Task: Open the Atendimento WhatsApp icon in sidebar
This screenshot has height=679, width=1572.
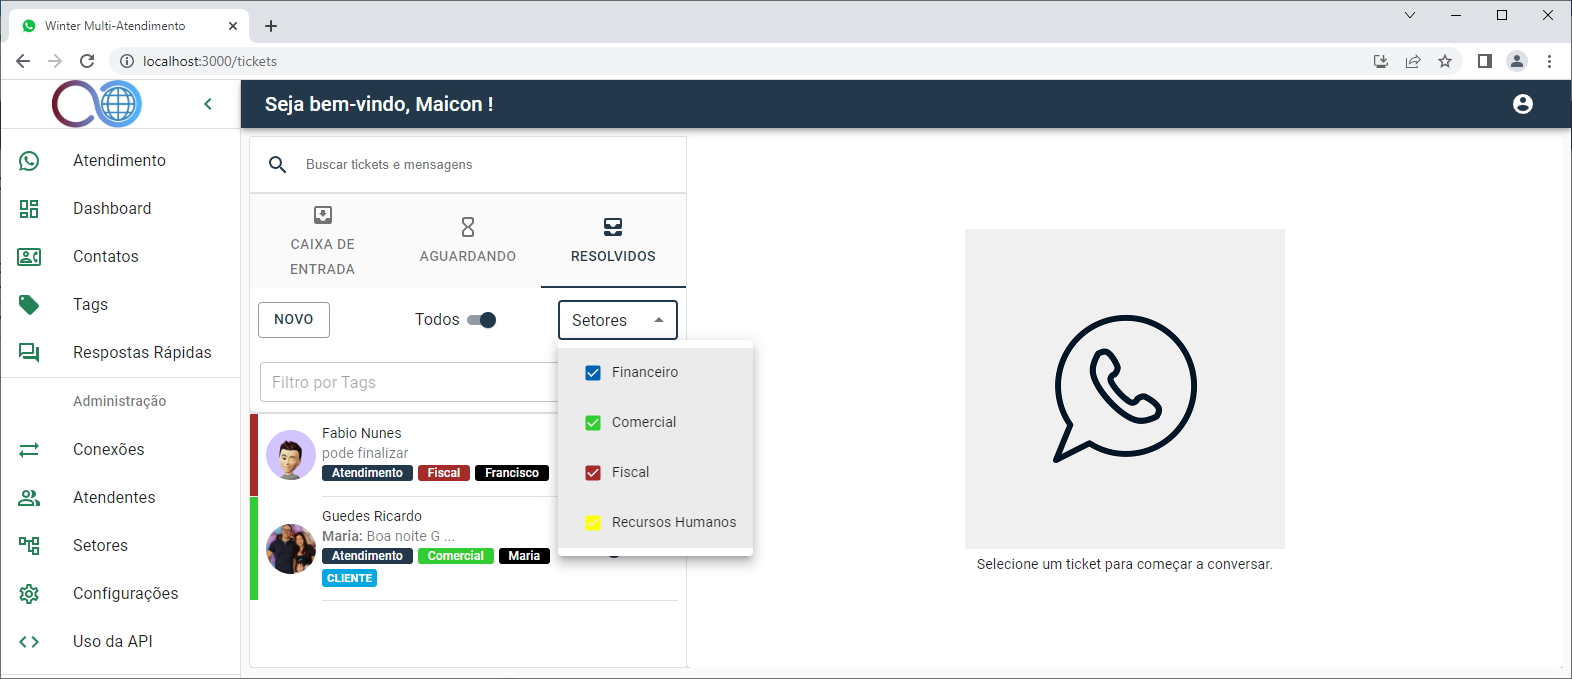Action: click(x=30, y=161)
